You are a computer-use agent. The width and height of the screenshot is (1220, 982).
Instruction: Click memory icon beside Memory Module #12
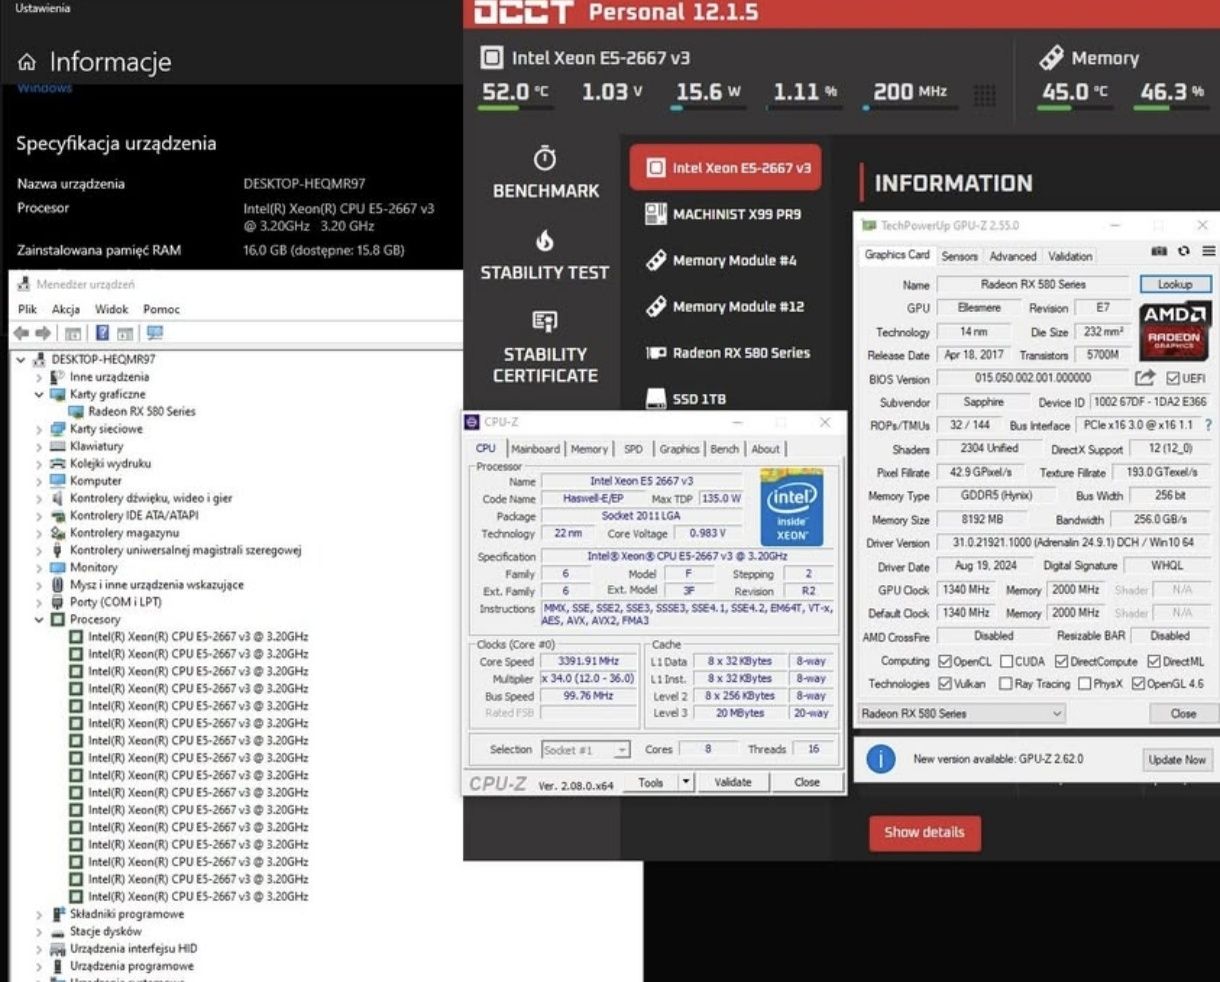tap(655, 306)
